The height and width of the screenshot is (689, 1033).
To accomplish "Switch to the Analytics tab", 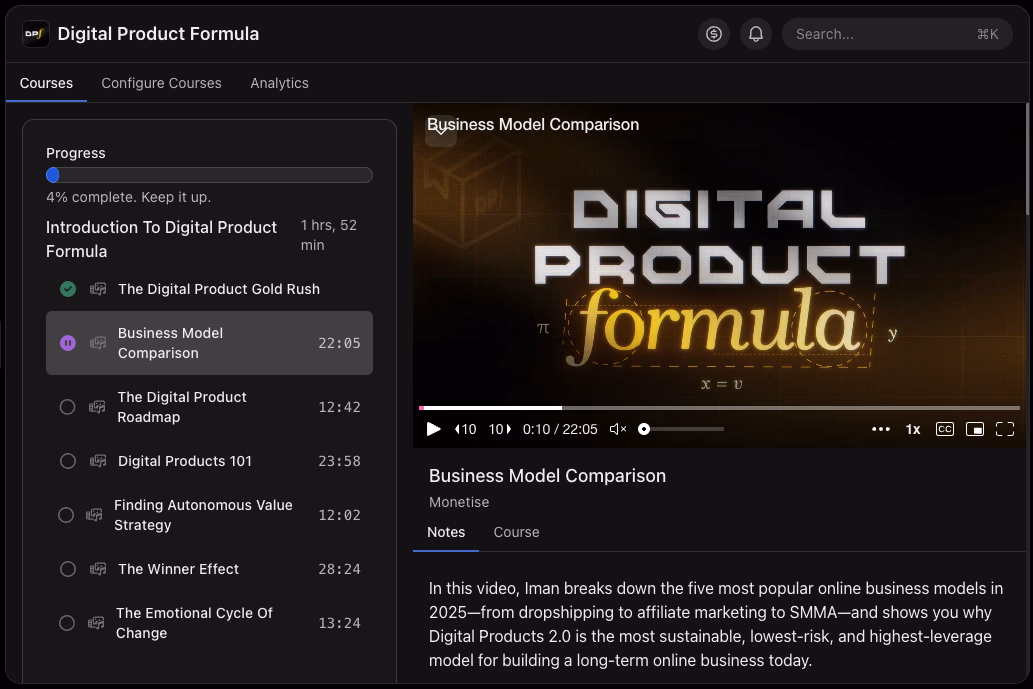I will (x=279, y=83).
